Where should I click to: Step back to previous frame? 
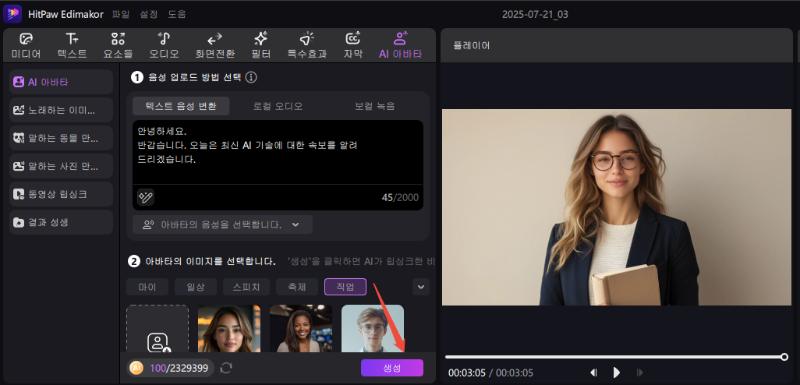tap(593, 373)
